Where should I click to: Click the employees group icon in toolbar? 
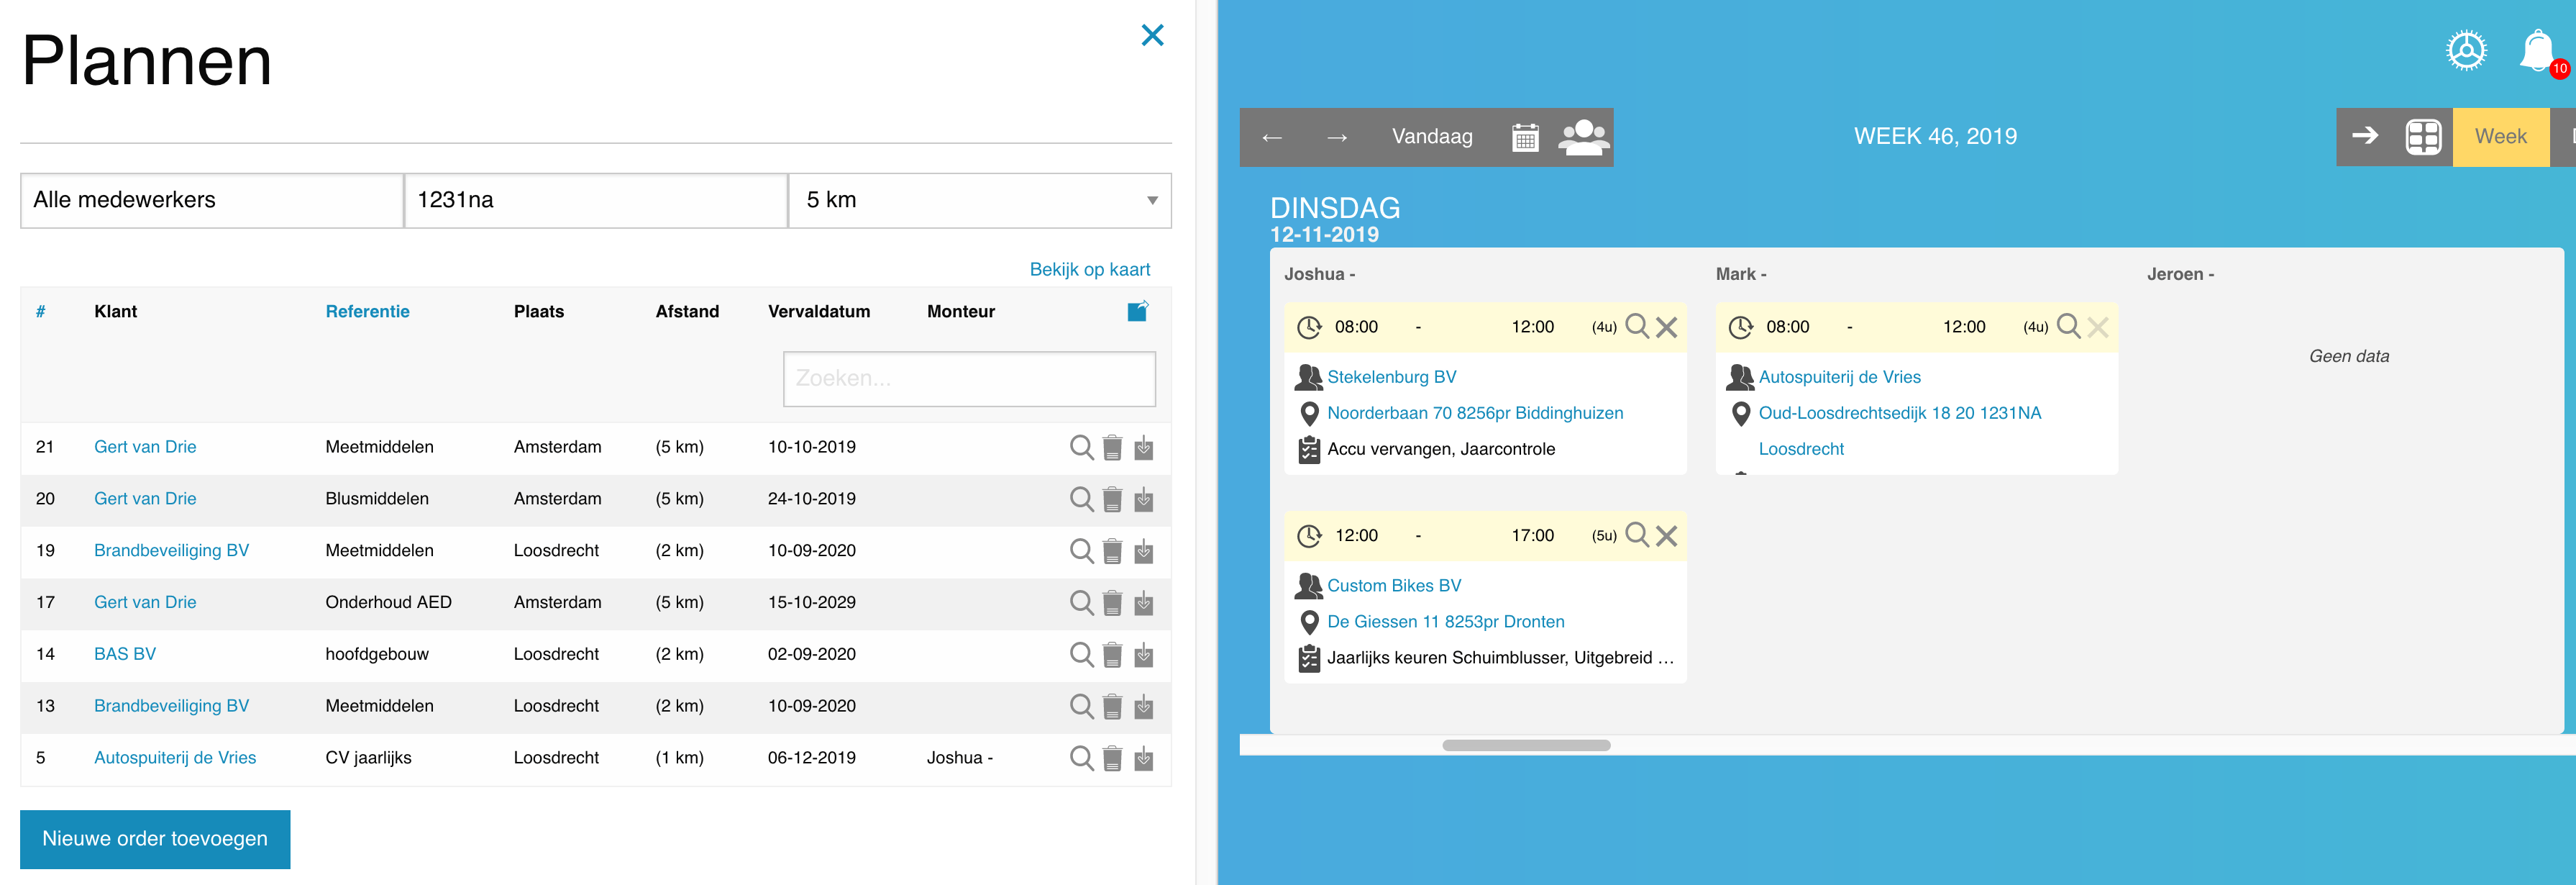[1583, 137]
